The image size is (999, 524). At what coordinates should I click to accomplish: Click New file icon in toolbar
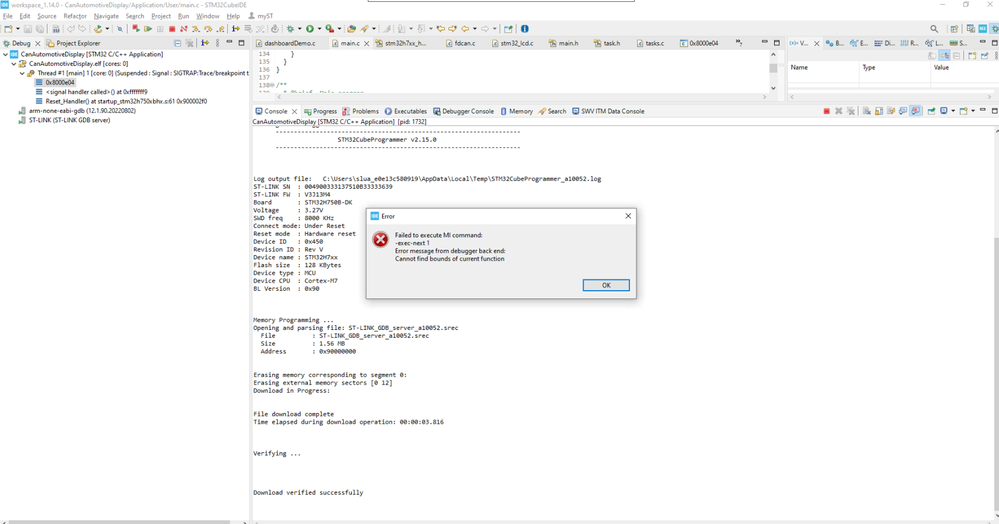(8, 29)
